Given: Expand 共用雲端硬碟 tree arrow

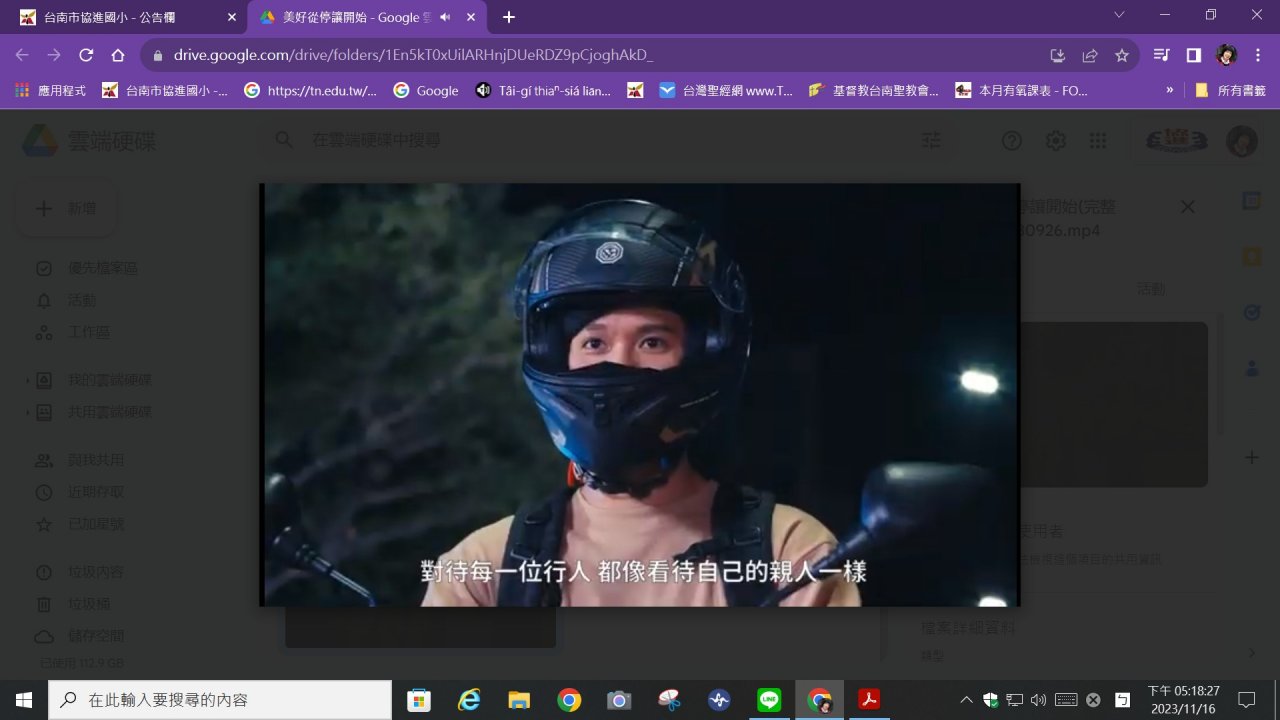Looking at the screenshot, I should (27, 412).
